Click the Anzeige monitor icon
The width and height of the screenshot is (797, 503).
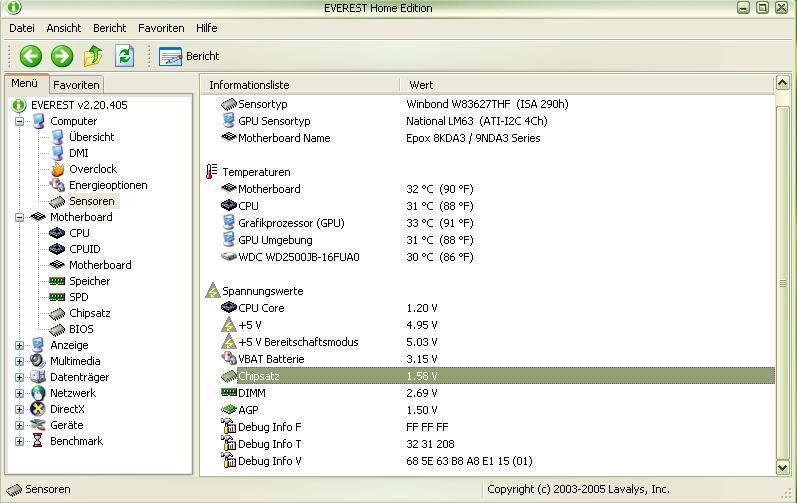coord(38,344)
